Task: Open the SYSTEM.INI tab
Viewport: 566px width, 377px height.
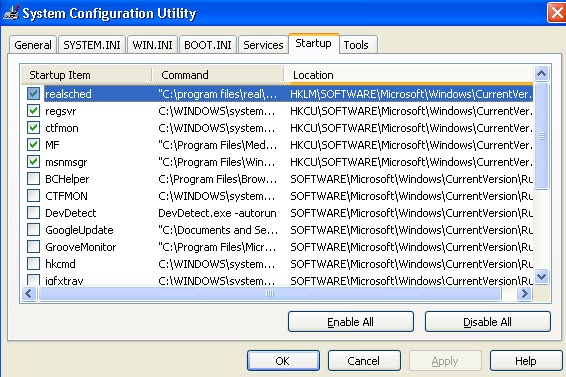Action: [92, 45]
